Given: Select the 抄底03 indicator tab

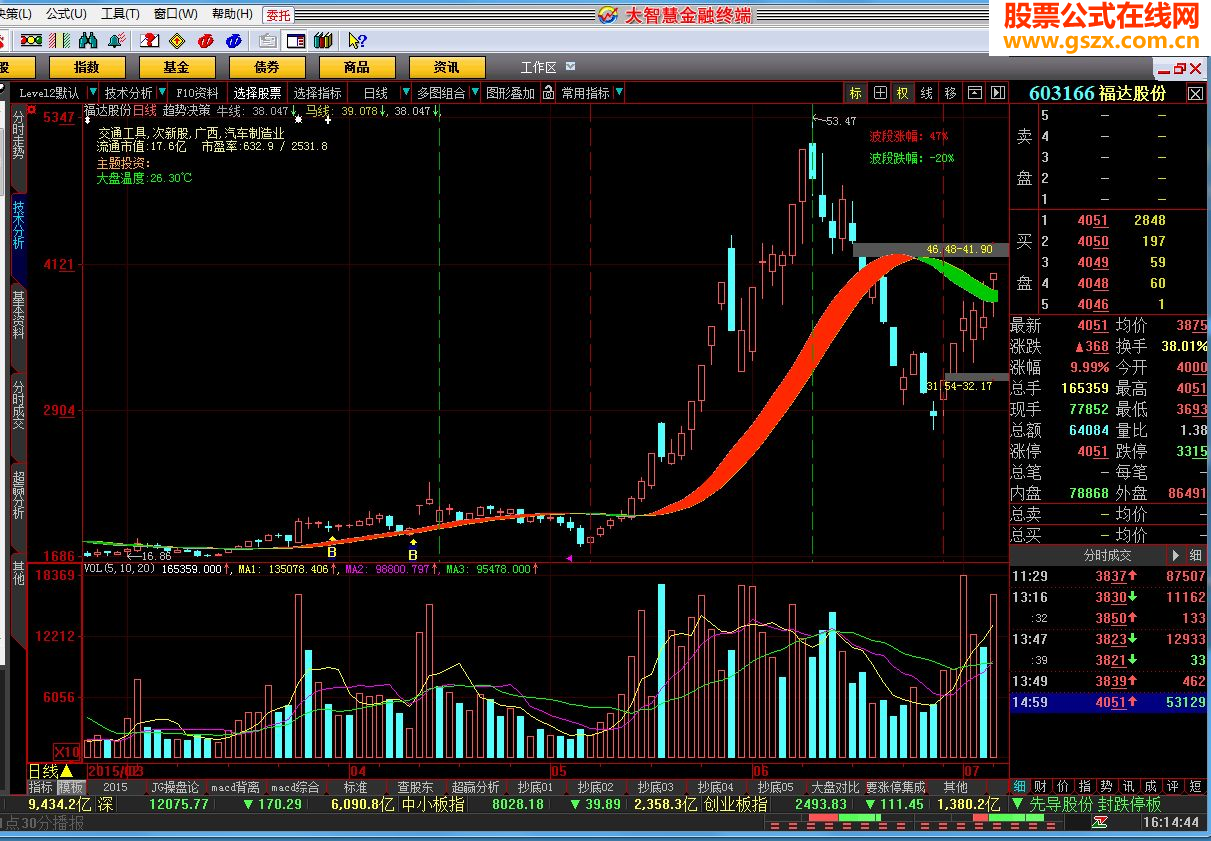Looking at the screenshot, I should pyautogui.click(x=655, y=787).
